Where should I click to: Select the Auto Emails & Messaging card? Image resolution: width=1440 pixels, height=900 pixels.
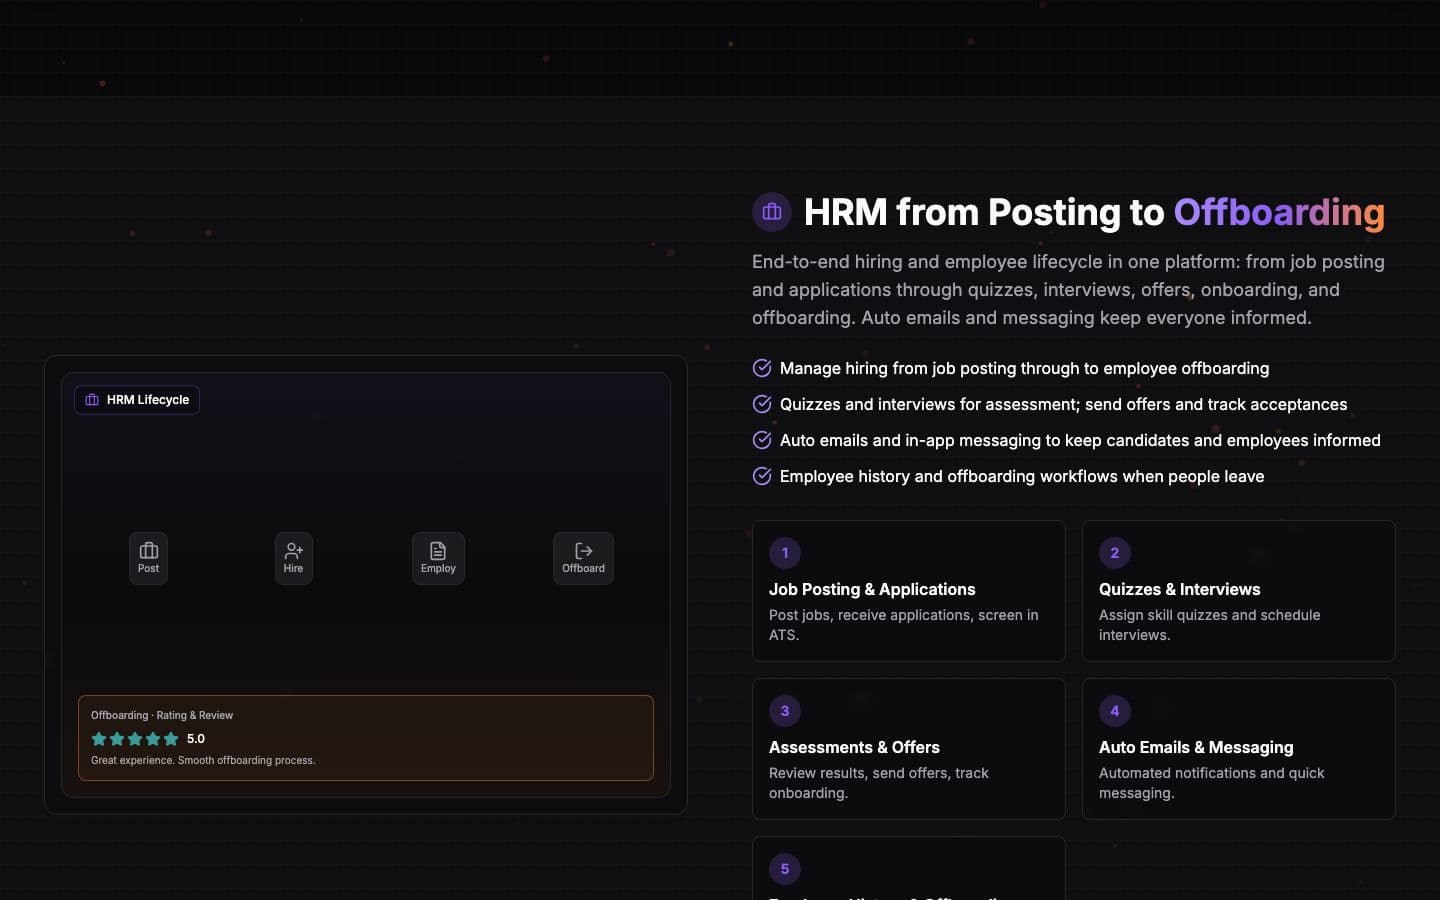pyautogui.click(x=1239, y=749)
